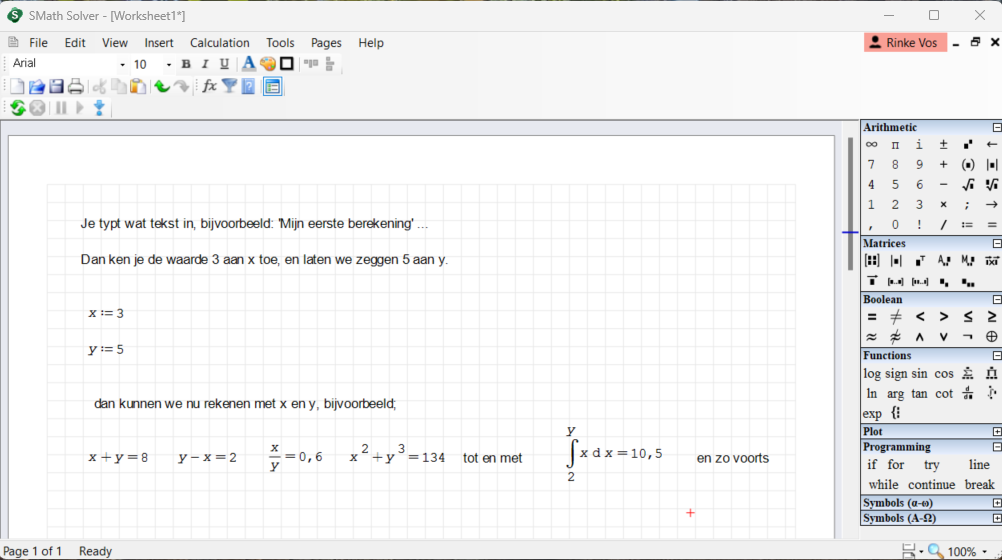Click the paste clipboard icon
Image resolution: width=1002 pixels, height=560 pixels.
point(138,87)
